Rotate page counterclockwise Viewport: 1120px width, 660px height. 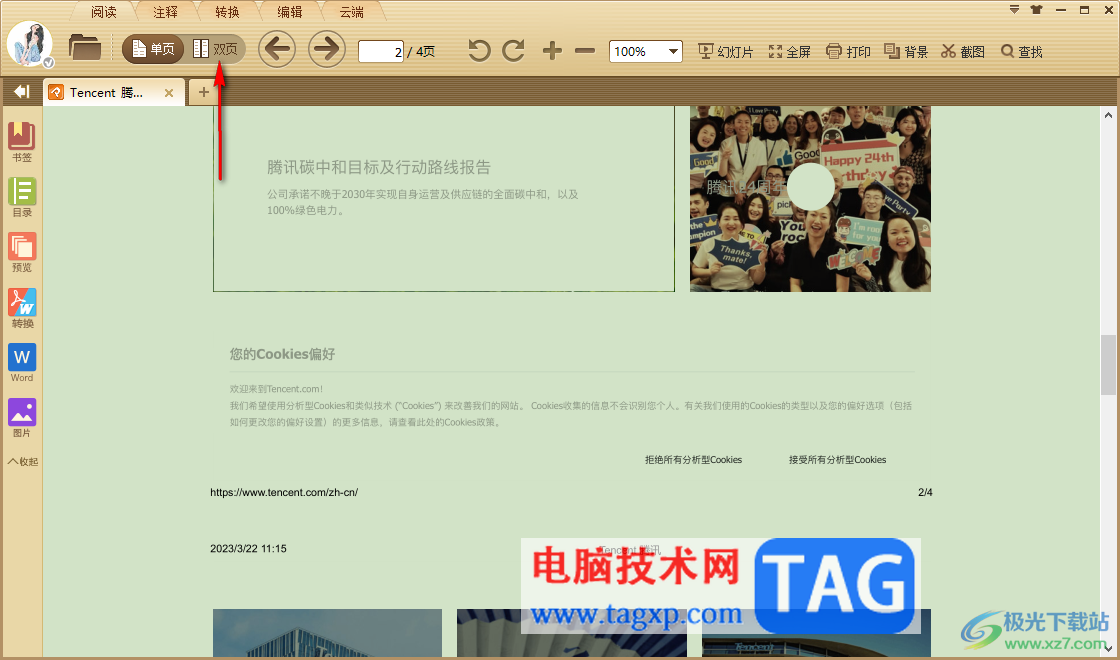coord(479,51)
